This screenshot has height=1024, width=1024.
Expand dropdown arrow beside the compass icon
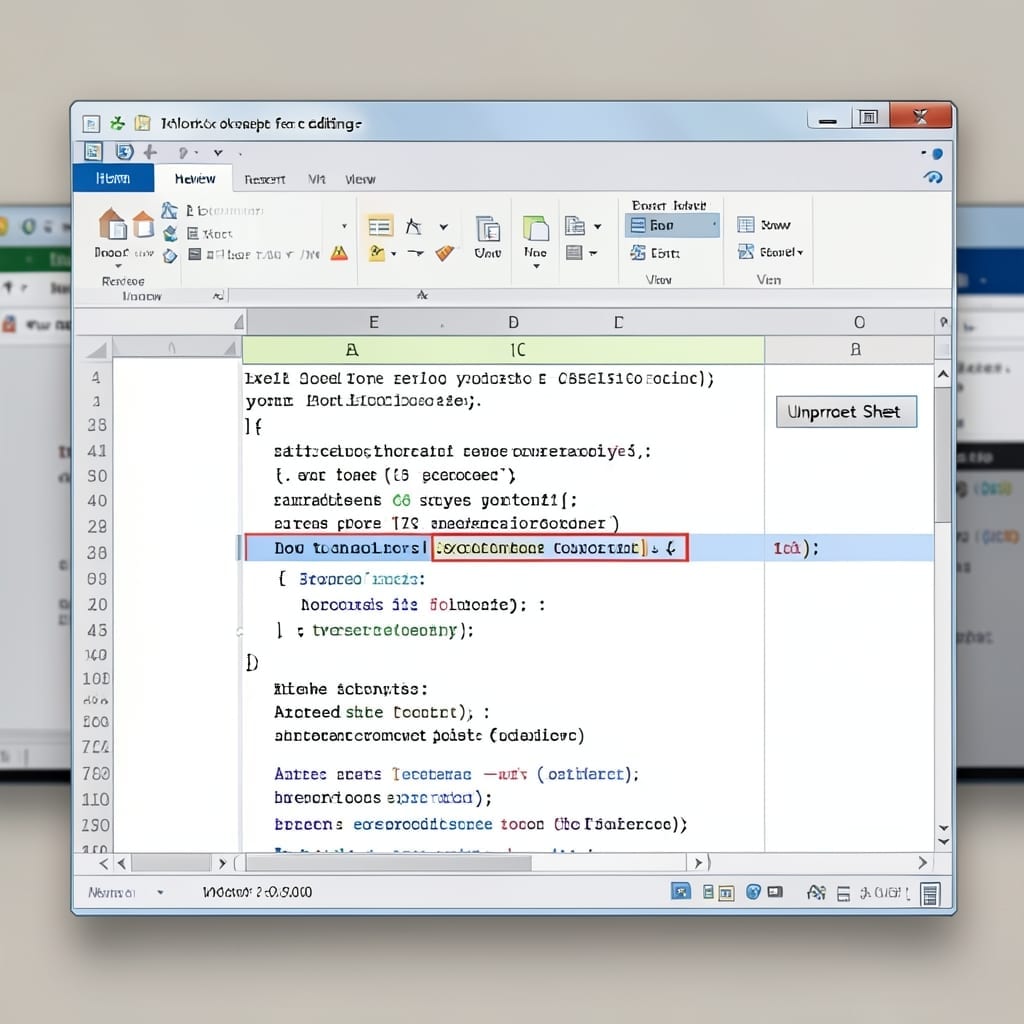pos(444,227)
